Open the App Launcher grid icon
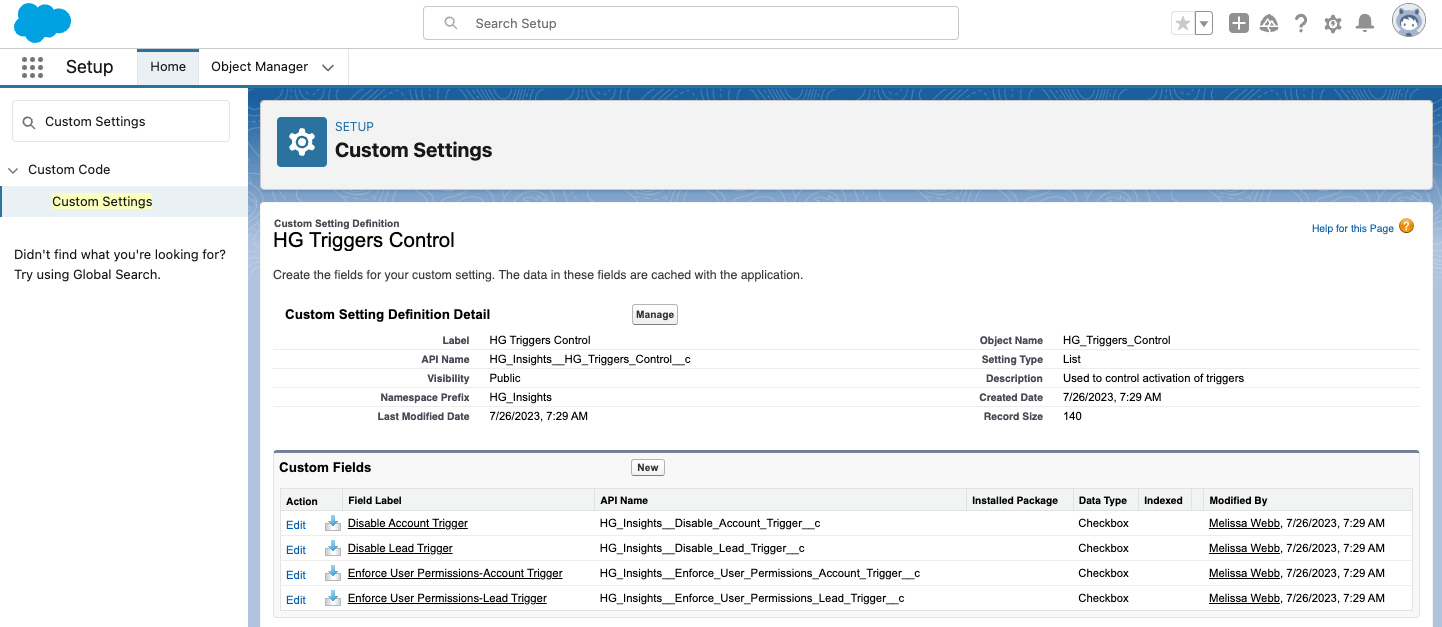Viewport: 1442px width, 627px height. click(32, 67)
